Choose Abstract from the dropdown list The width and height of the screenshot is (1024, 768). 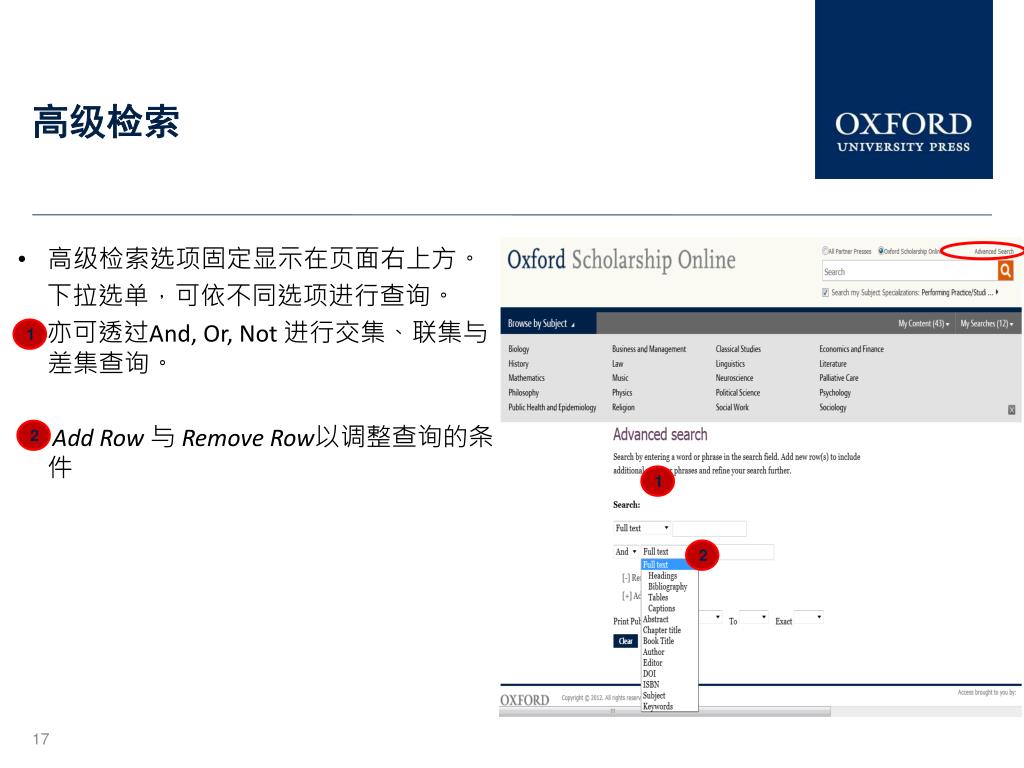click(x=656, y=619)
